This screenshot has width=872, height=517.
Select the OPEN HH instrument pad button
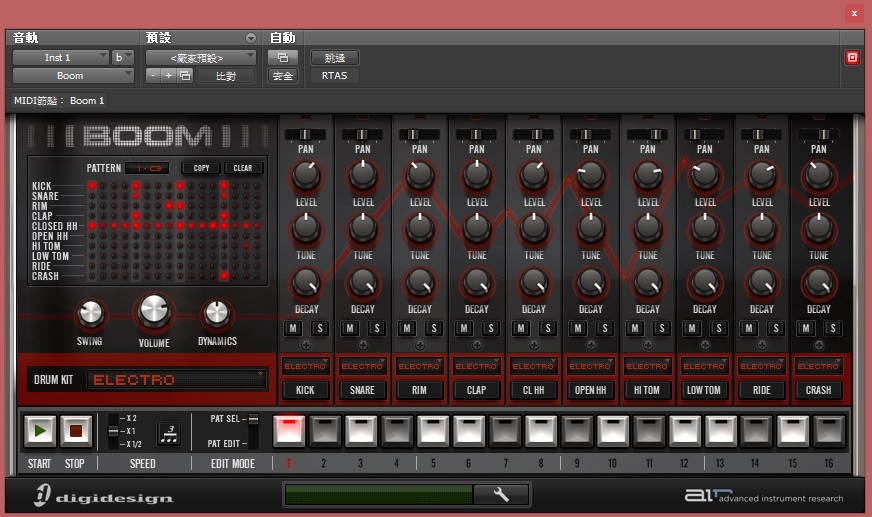tap(590, 390)
